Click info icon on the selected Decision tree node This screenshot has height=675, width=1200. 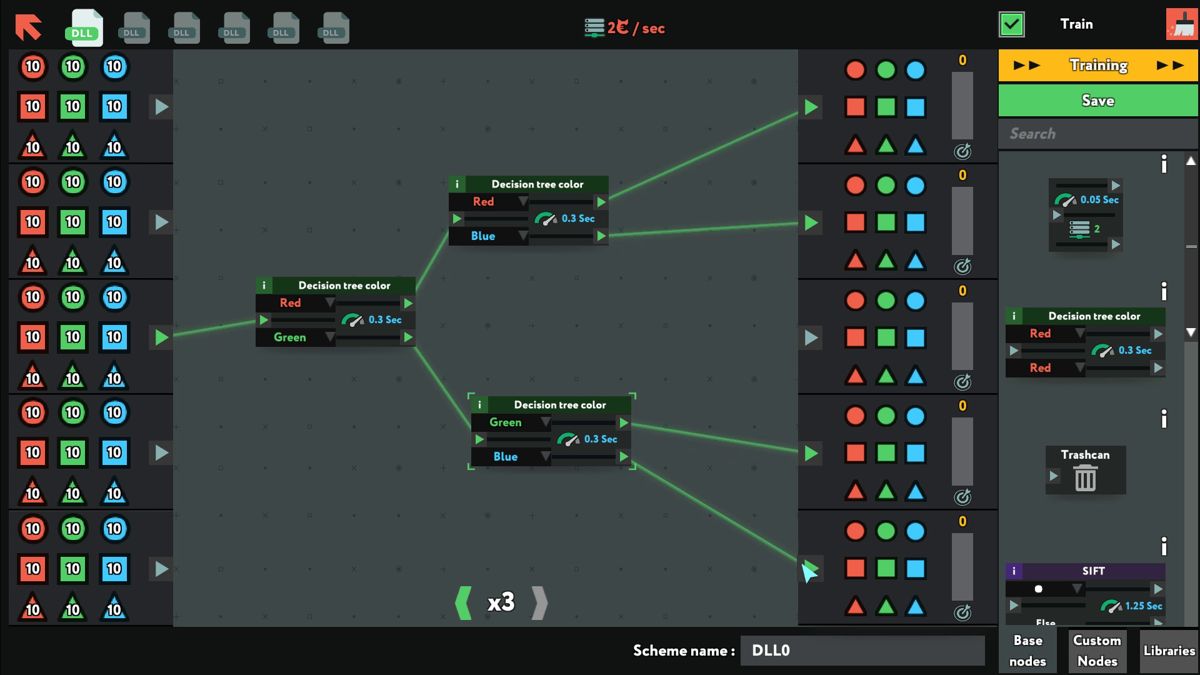pyautogui.click(x=479, y=405)
